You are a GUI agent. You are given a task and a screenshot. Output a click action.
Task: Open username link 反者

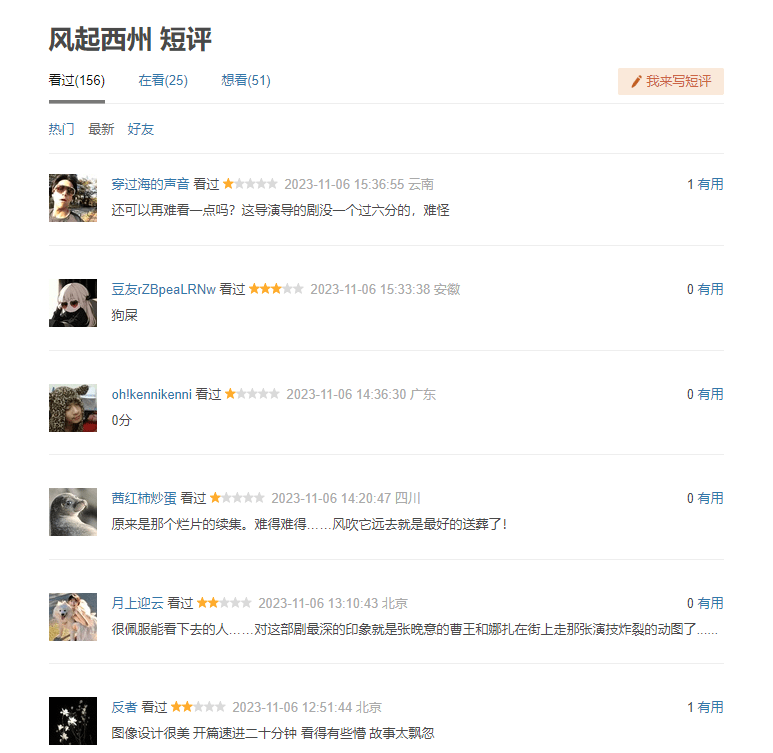(x=124, y=708)
